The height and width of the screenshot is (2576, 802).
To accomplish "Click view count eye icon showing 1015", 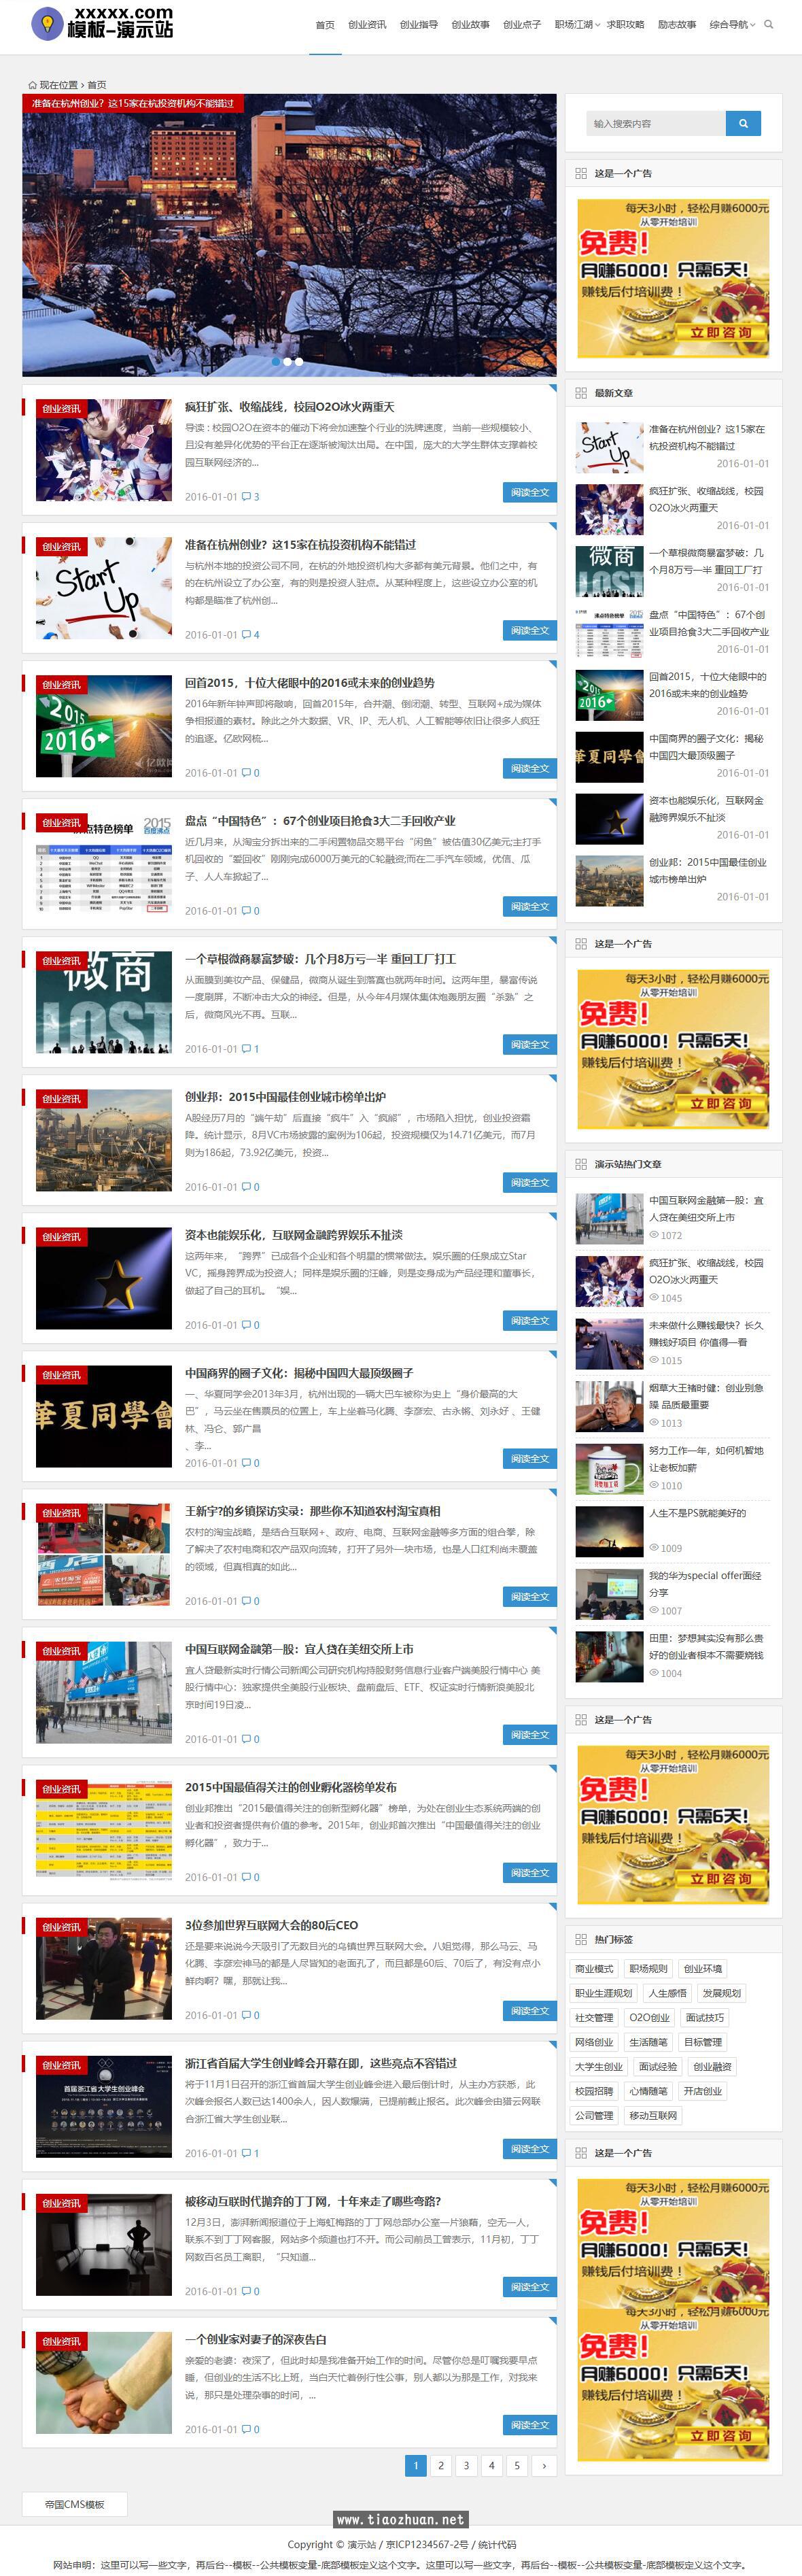I will click(654, 1360).
